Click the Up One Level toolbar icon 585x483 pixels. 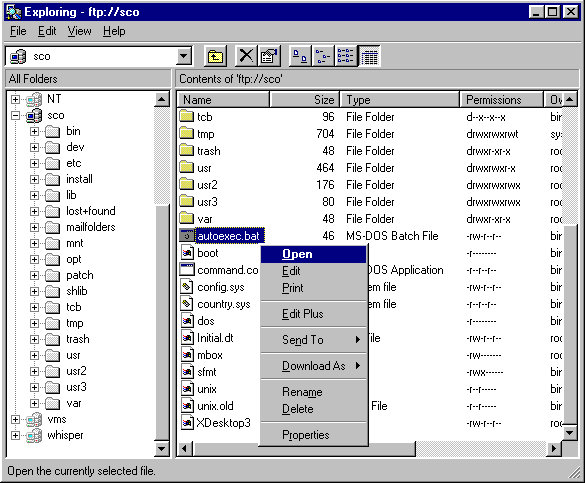click(215, 56)
